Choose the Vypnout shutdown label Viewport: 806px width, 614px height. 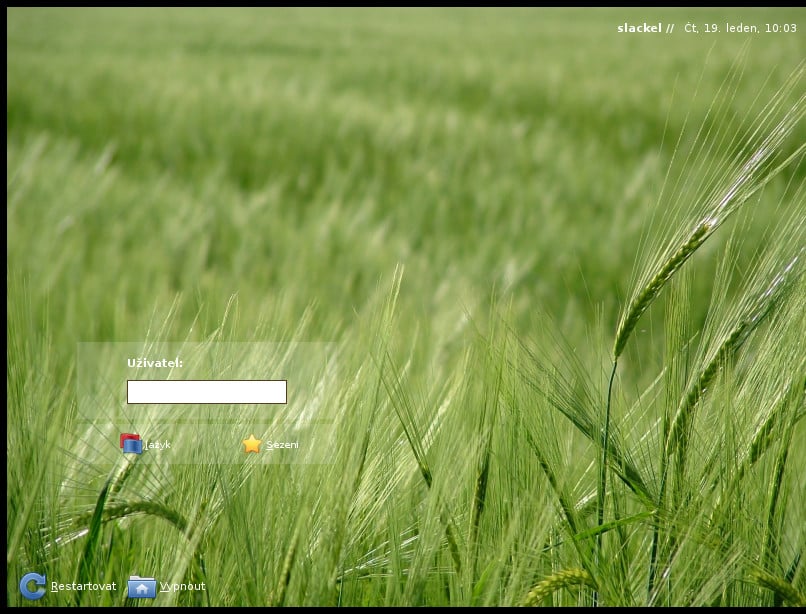pyautogui.click(x=182, y=586)
